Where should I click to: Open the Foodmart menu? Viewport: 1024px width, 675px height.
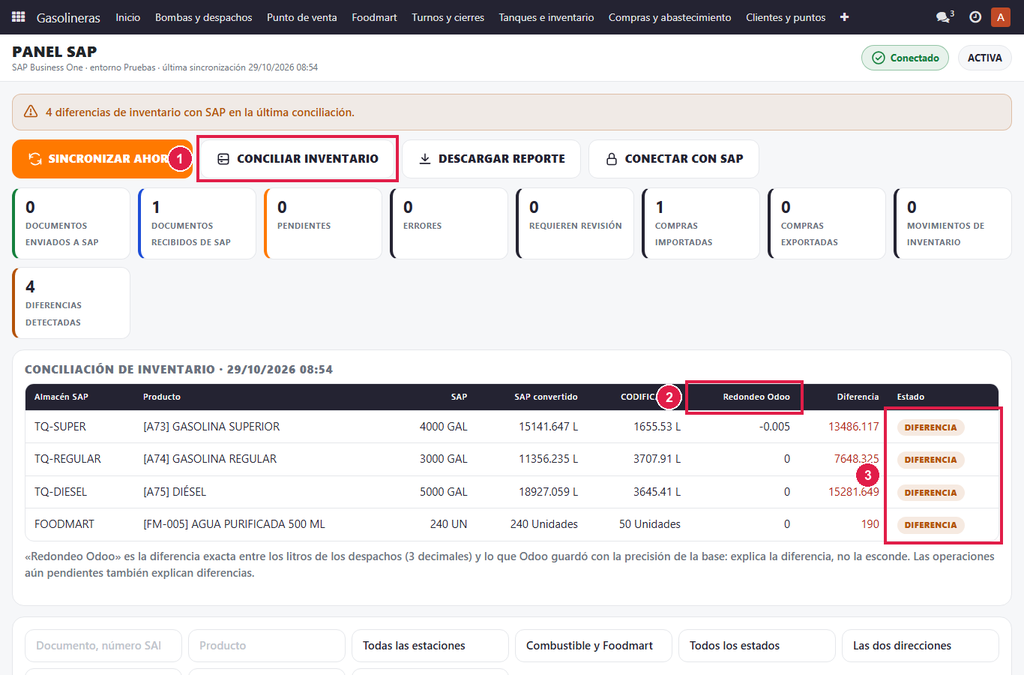(x=374, y=18)
